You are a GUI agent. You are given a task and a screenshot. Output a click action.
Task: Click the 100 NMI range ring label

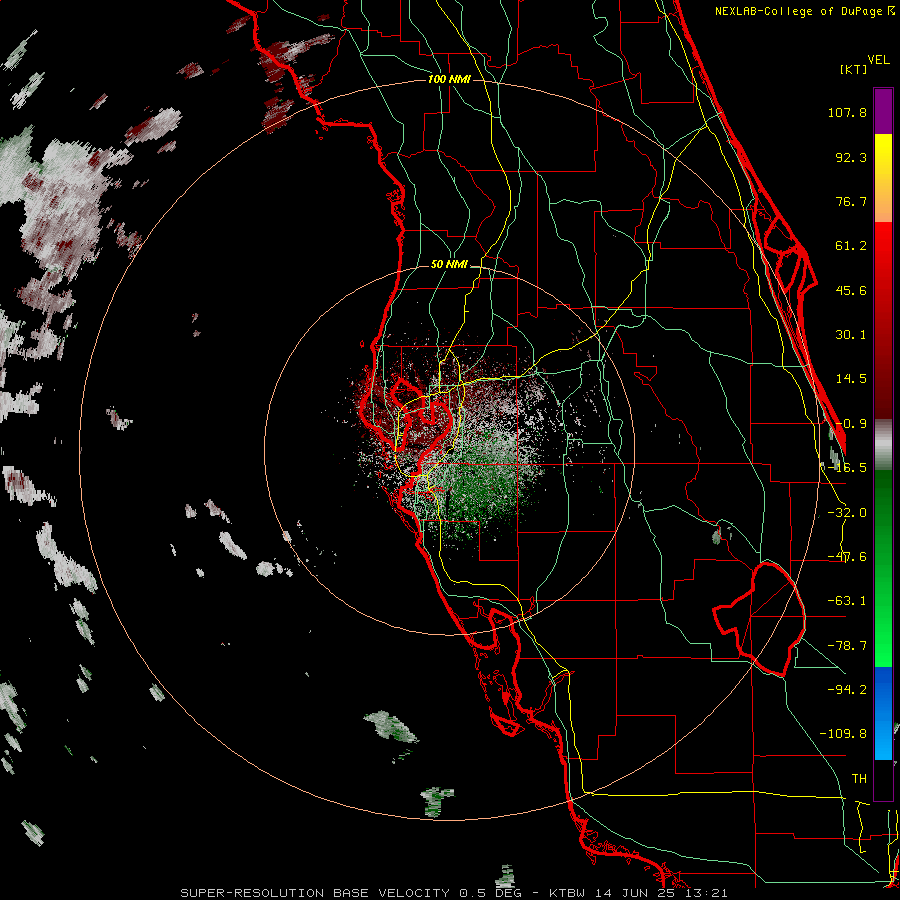point(449,79)
